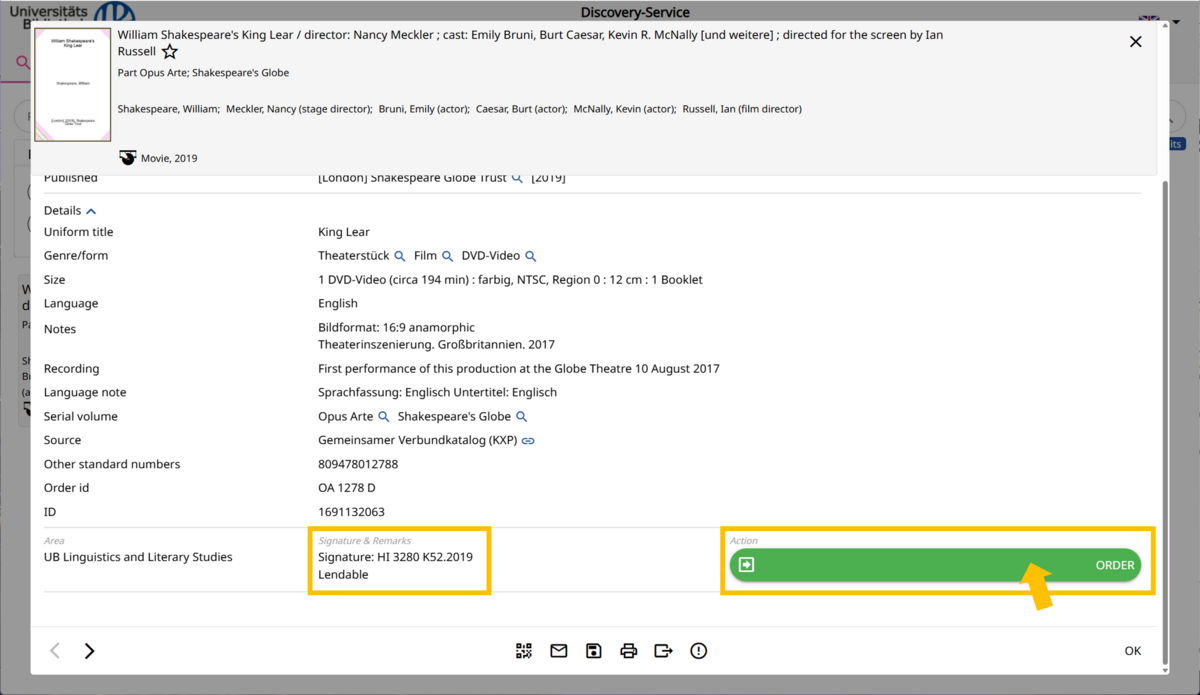Confirm with the OK button
Image resolution: width=1200 pixels, height=695 pixels.
1132,651
